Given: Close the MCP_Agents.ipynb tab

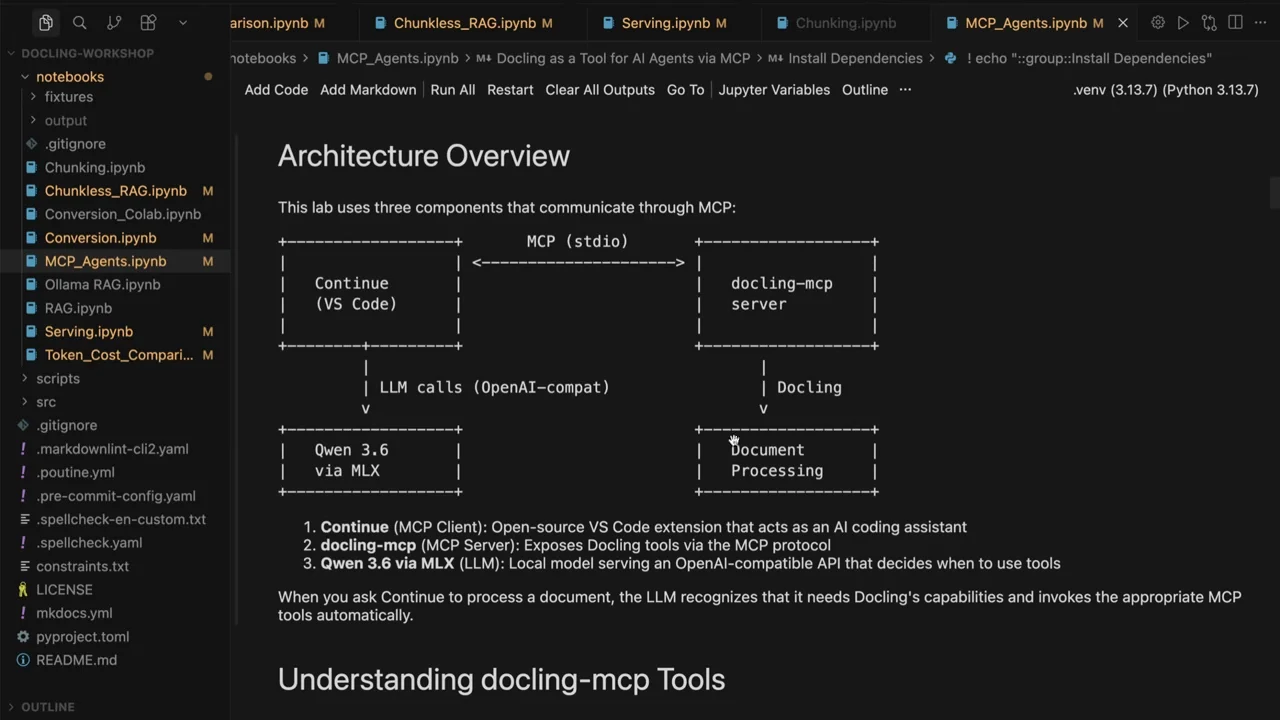Looking at the screenshot, I should click(1123, 22).
